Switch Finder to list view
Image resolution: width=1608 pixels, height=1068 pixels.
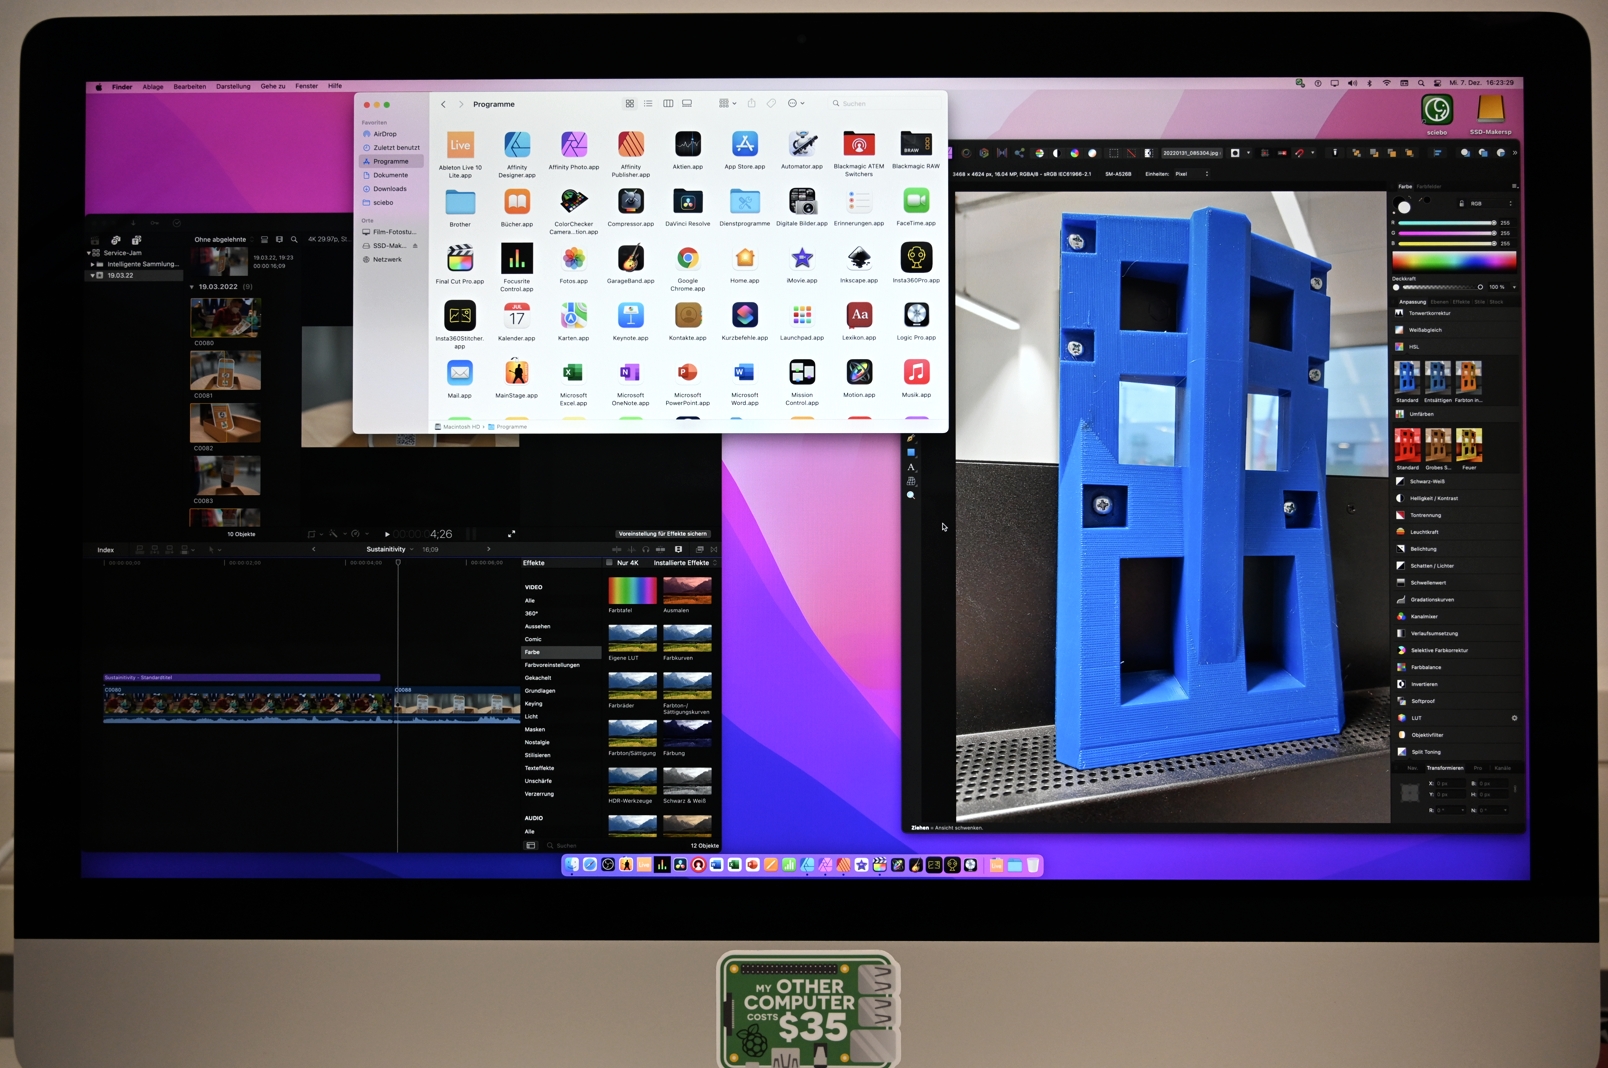(x=648, y=104)
